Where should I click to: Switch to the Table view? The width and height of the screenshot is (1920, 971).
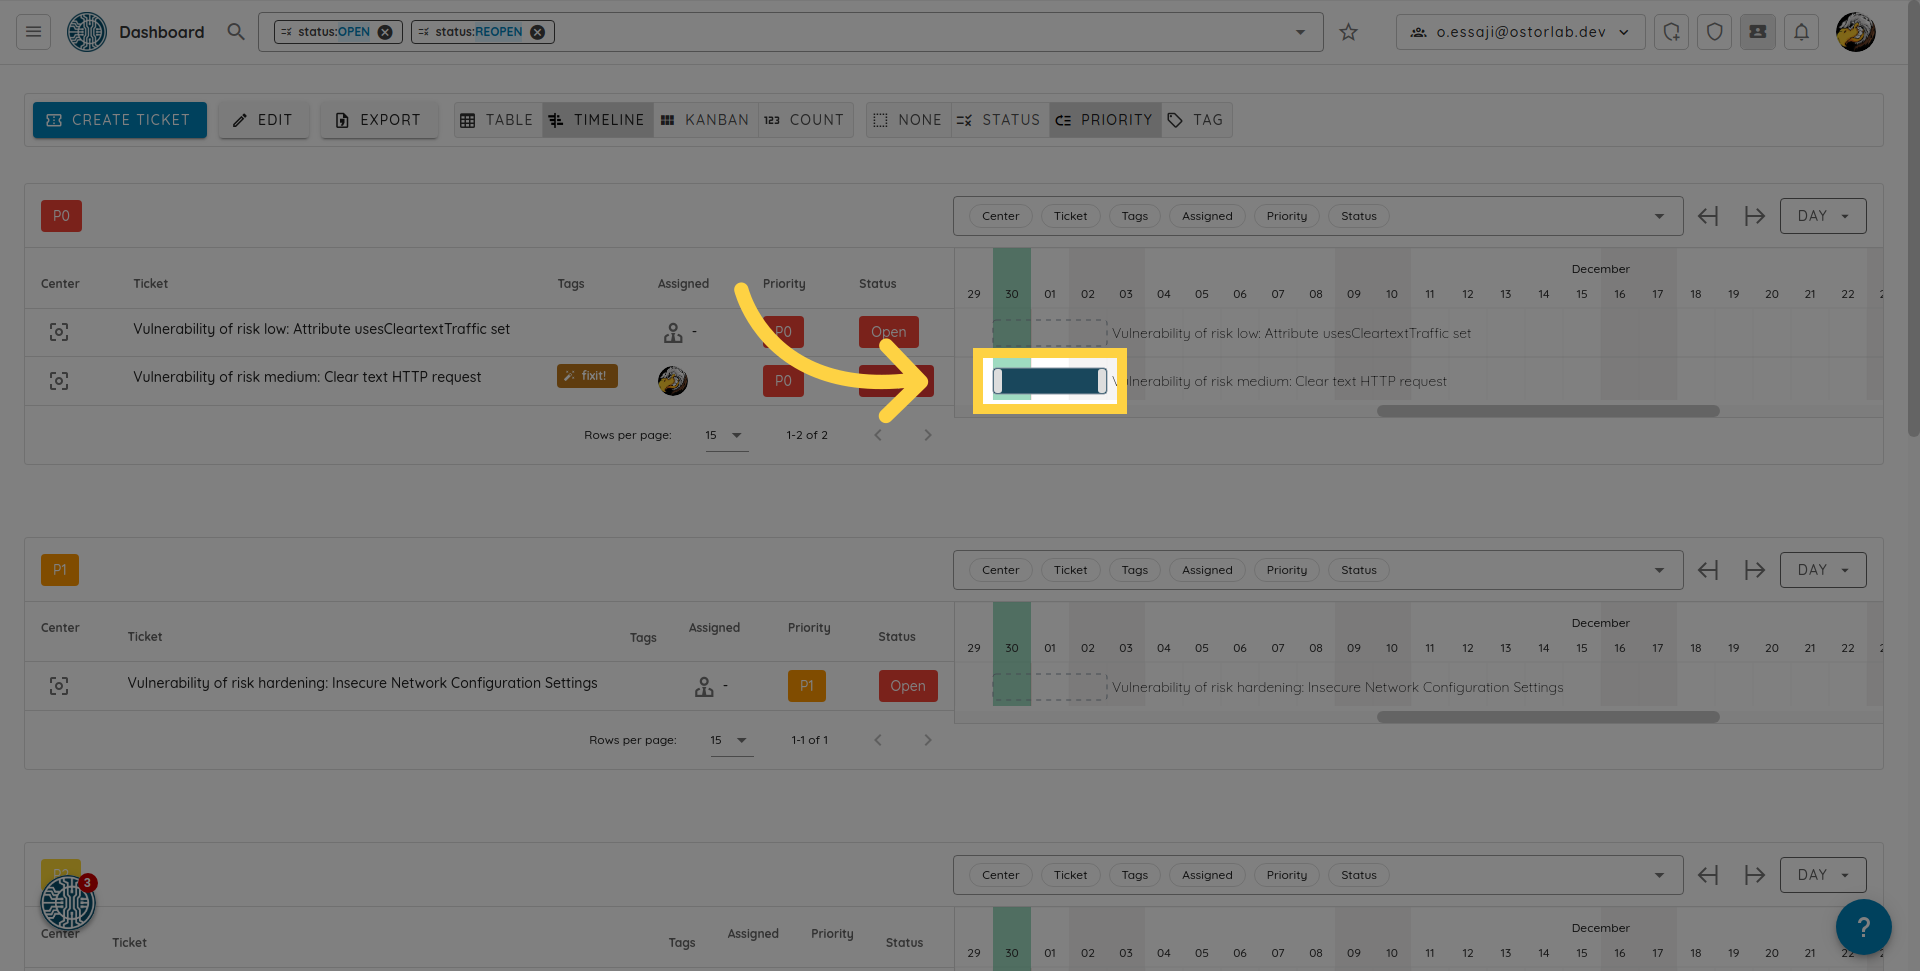click(x=497, y=120)
